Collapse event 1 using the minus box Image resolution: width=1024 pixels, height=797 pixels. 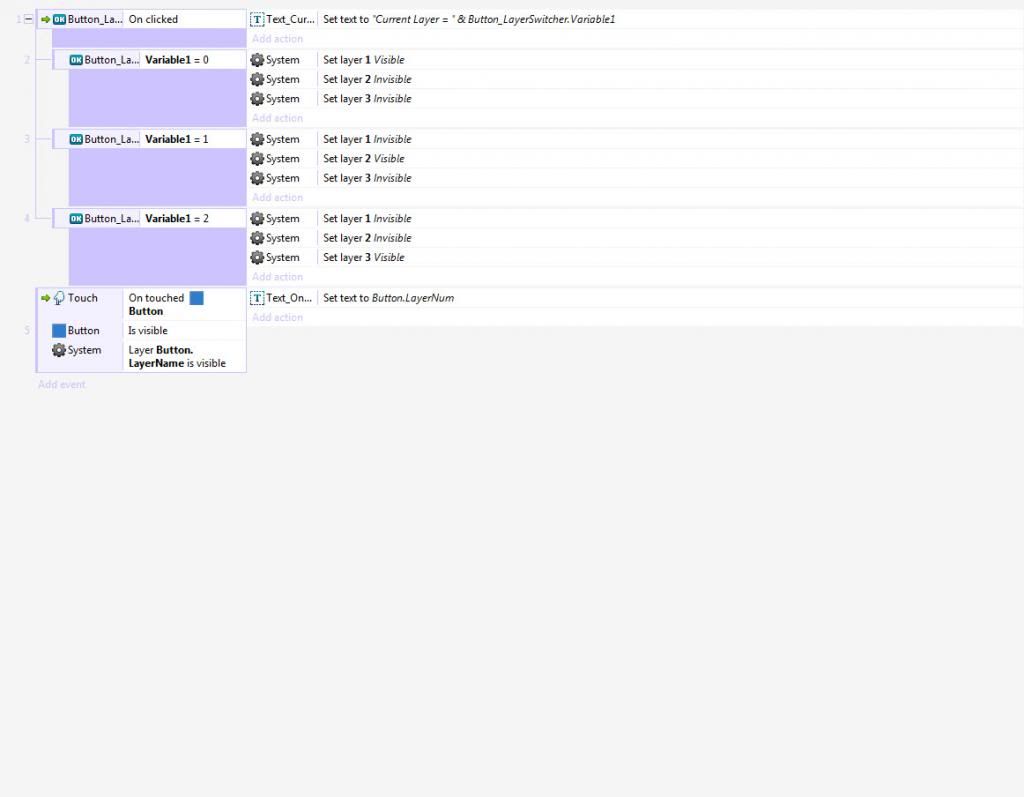tap(28, 19)
